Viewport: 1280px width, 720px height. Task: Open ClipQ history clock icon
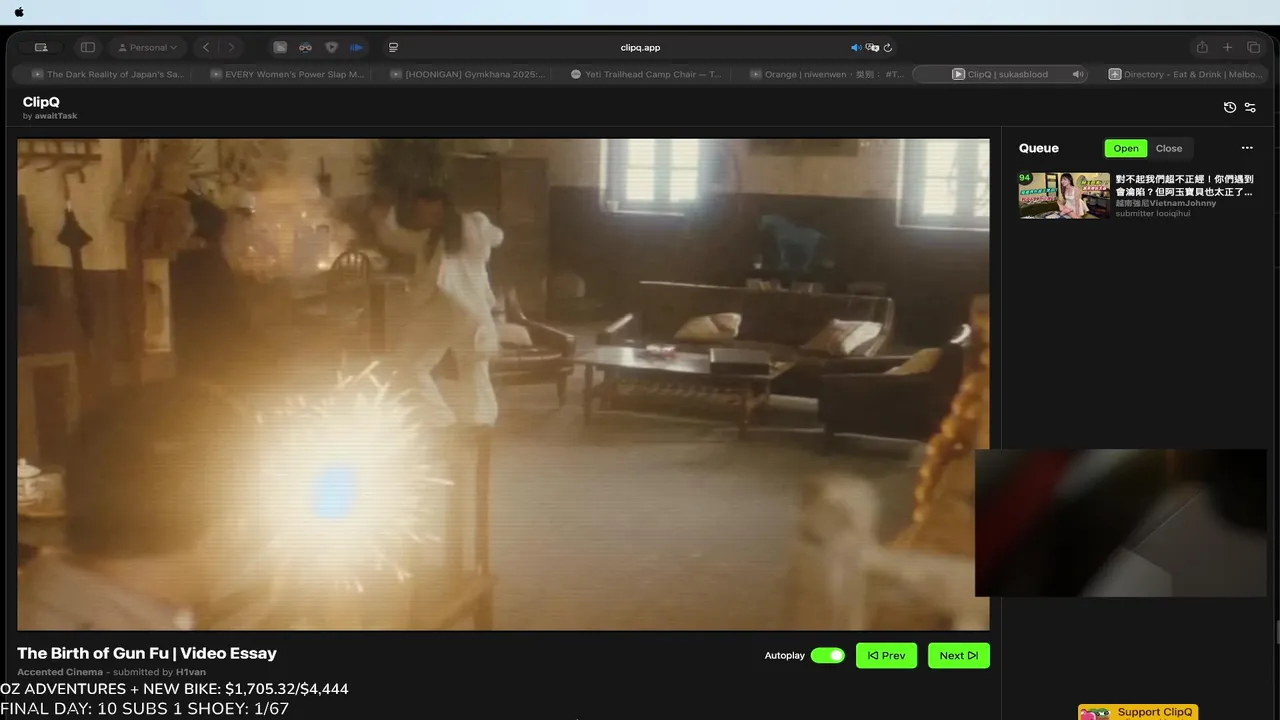(1230, 107)
